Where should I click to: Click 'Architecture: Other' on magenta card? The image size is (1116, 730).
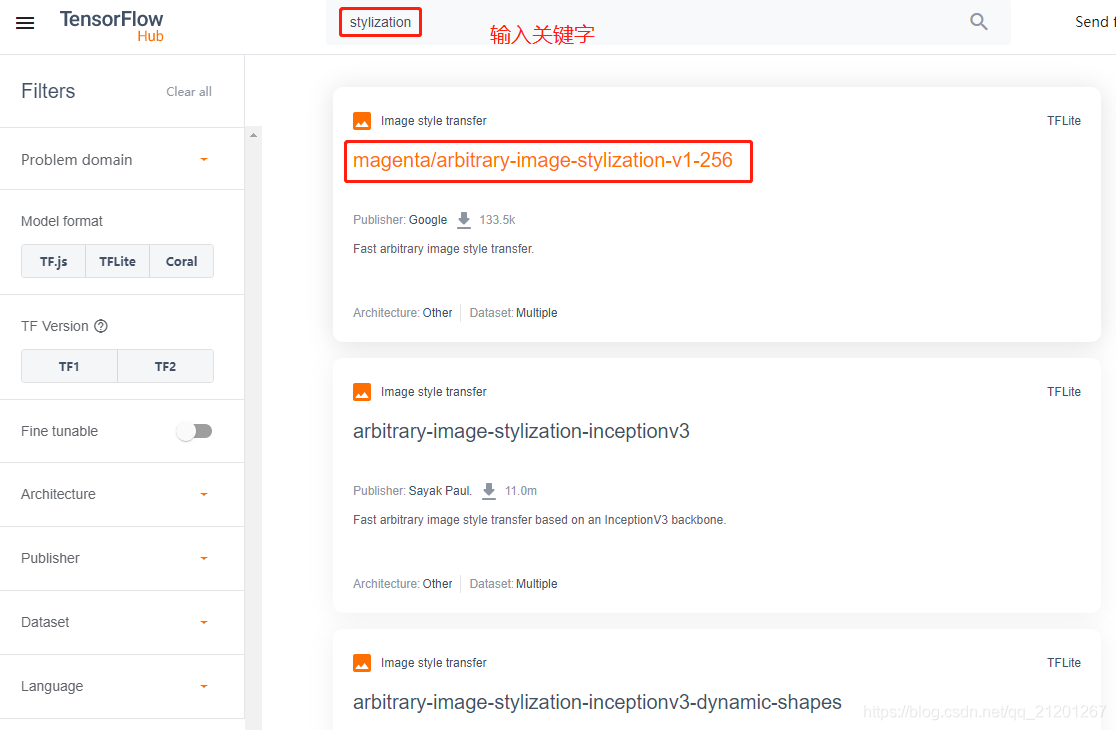point(403,313)
